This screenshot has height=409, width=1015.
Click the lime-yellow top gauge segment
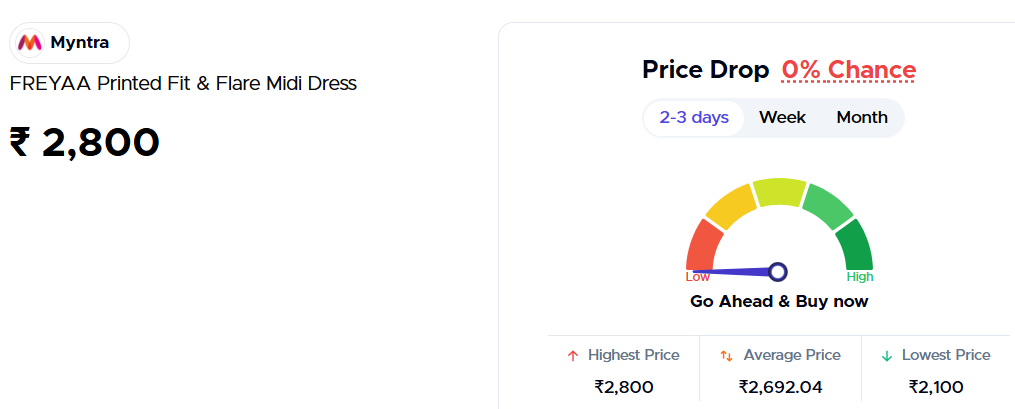tap(779, 191)
